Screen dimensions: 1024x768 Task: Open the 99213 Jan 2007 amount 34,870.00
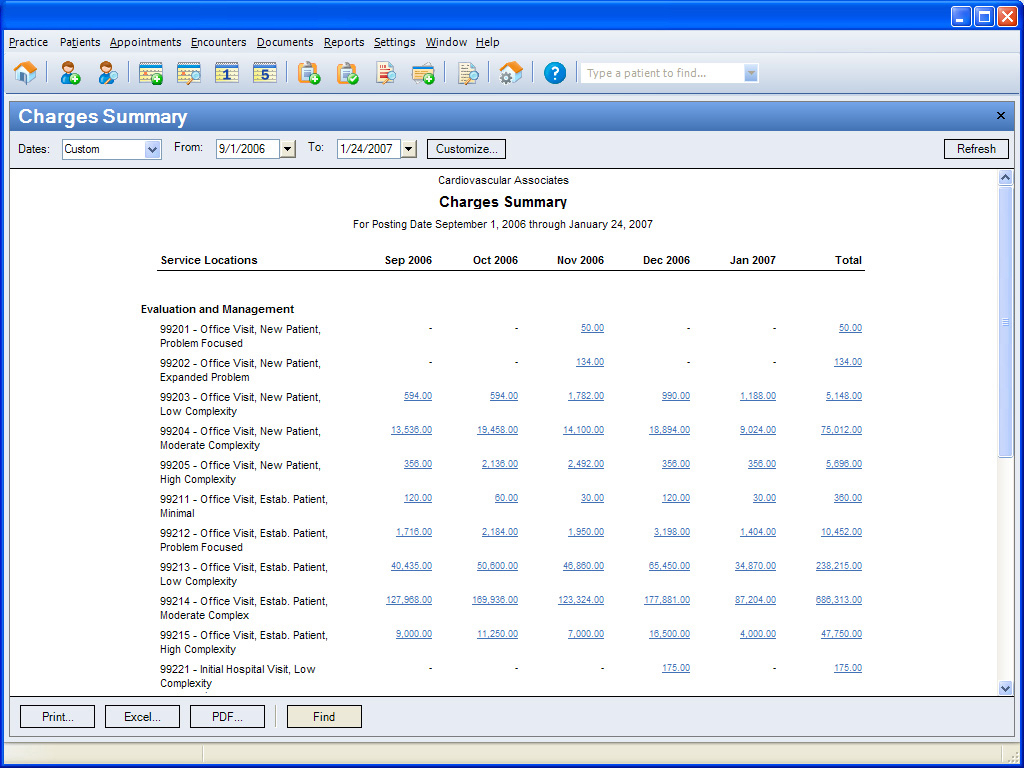(755, 566)
